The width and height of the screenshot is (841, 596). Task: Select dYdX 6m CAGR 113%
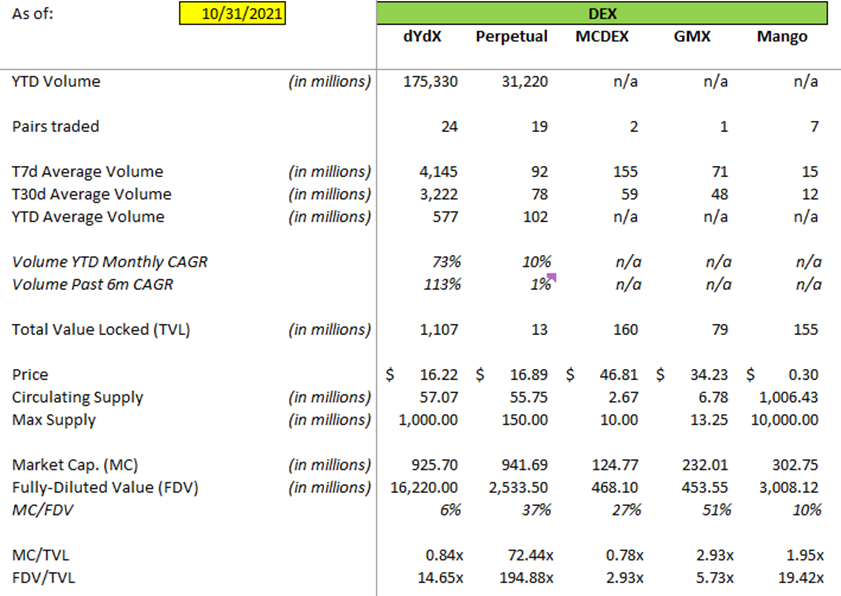[x=442, y=284]
